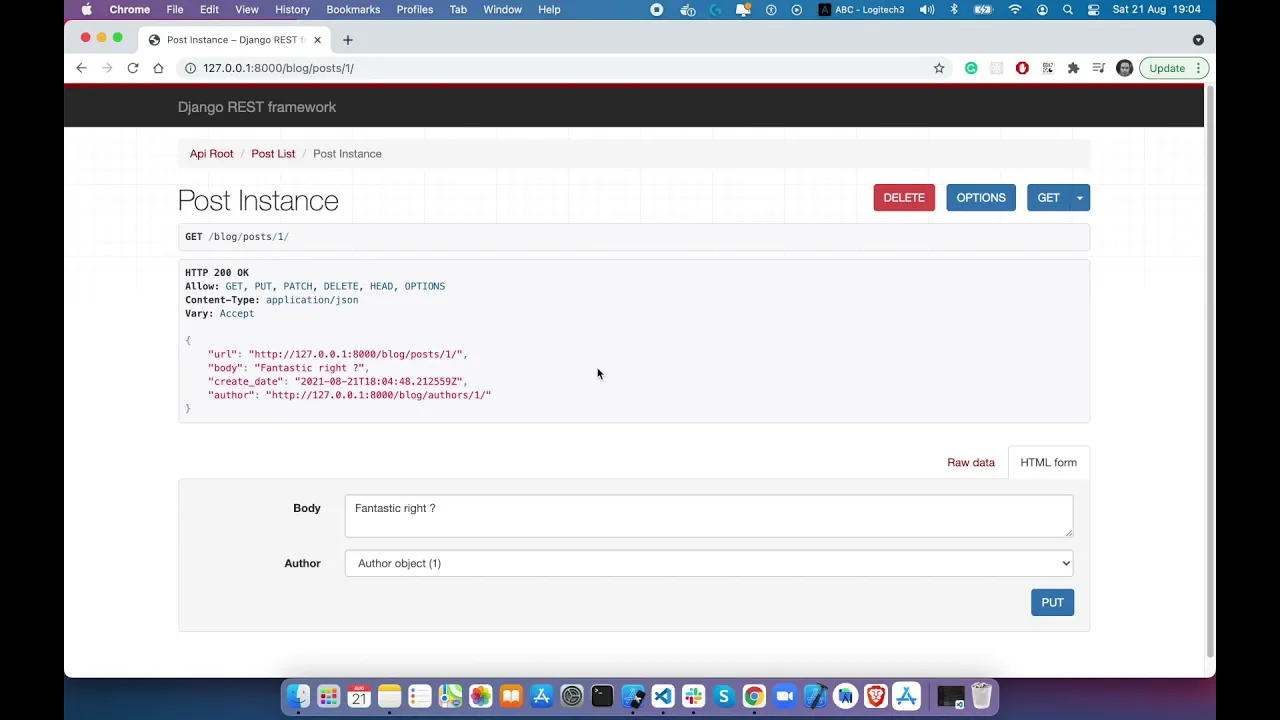The image size is (1280, 720).
Task: Open the Help menu
Action: [x=549, y=9]
